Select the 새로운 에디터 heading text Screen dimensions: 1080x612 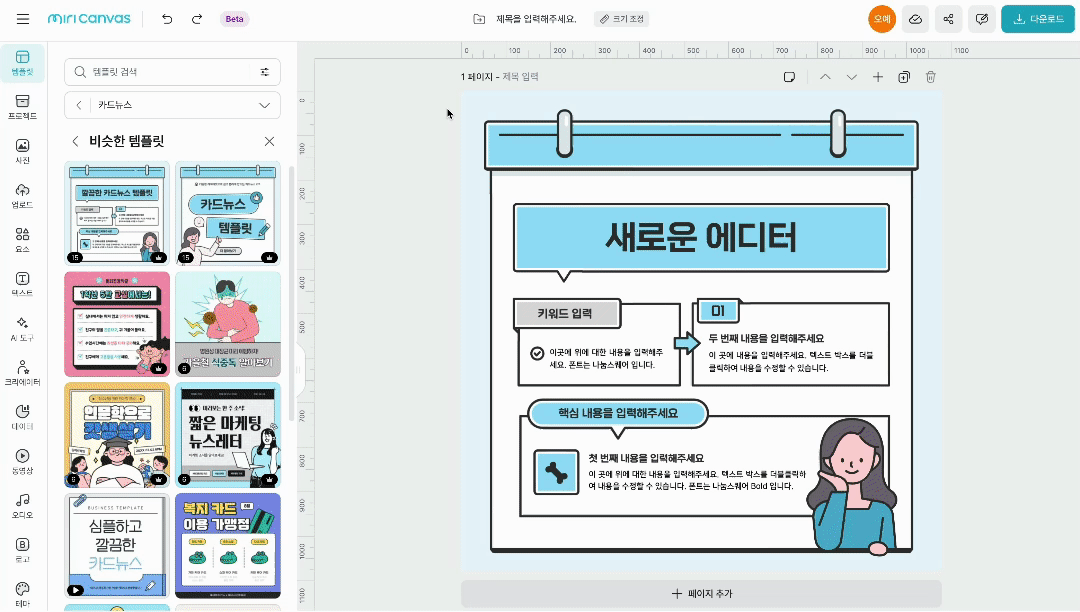pos(701,238)
